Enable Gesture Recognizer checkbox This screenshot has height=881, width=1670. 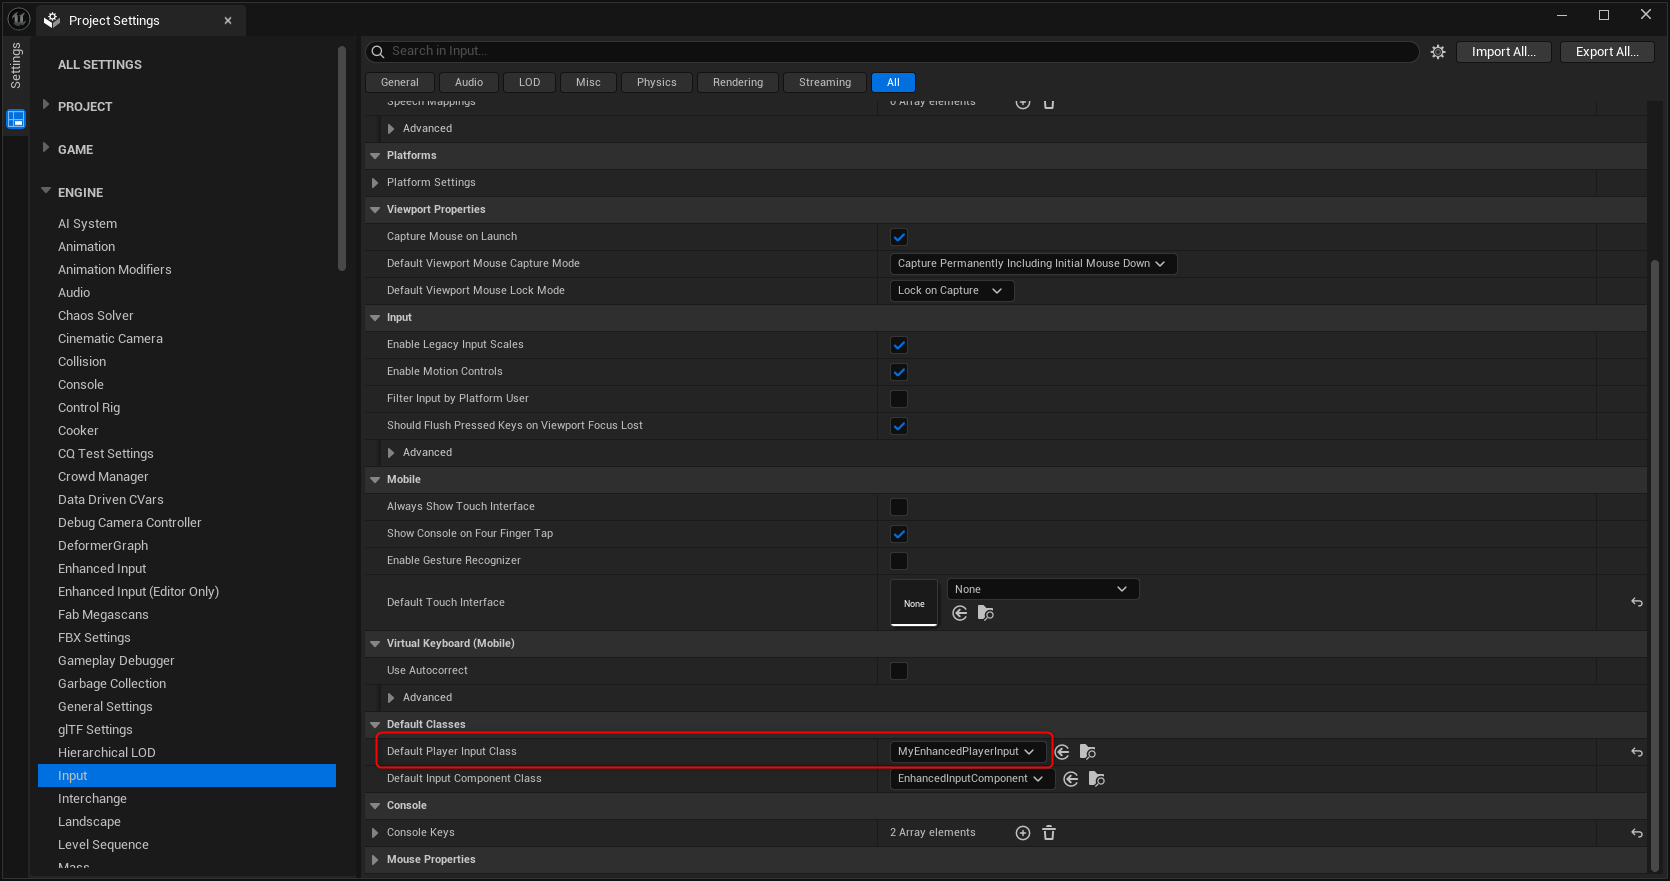(899, 561)
